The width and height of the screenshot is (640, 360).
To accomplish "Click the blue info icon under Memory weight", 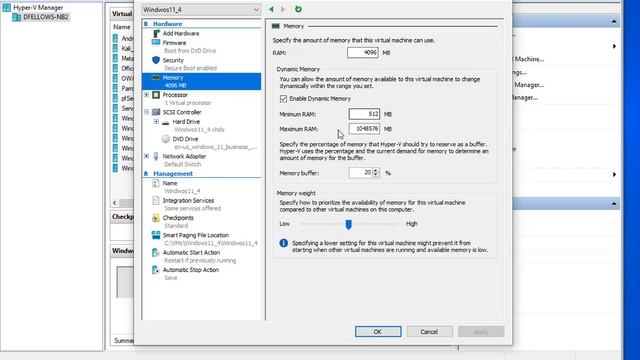I will (x=284, y=243).
